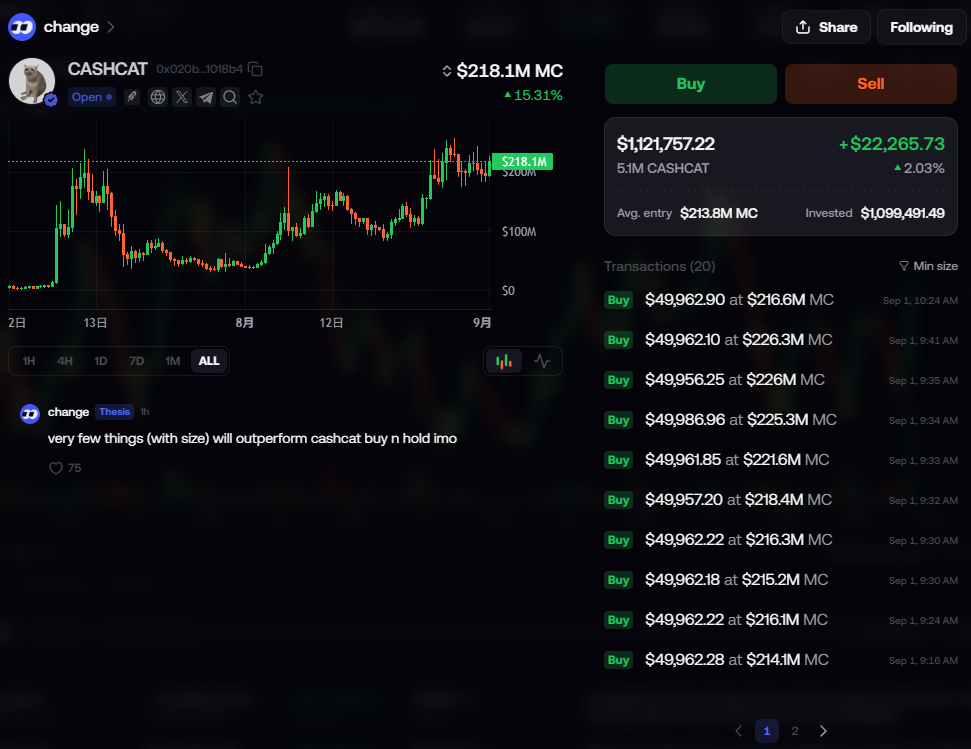This screenshot has width=971, height=749.
Task: Select the ALL chart timeframe
Action: coord(209,361)
